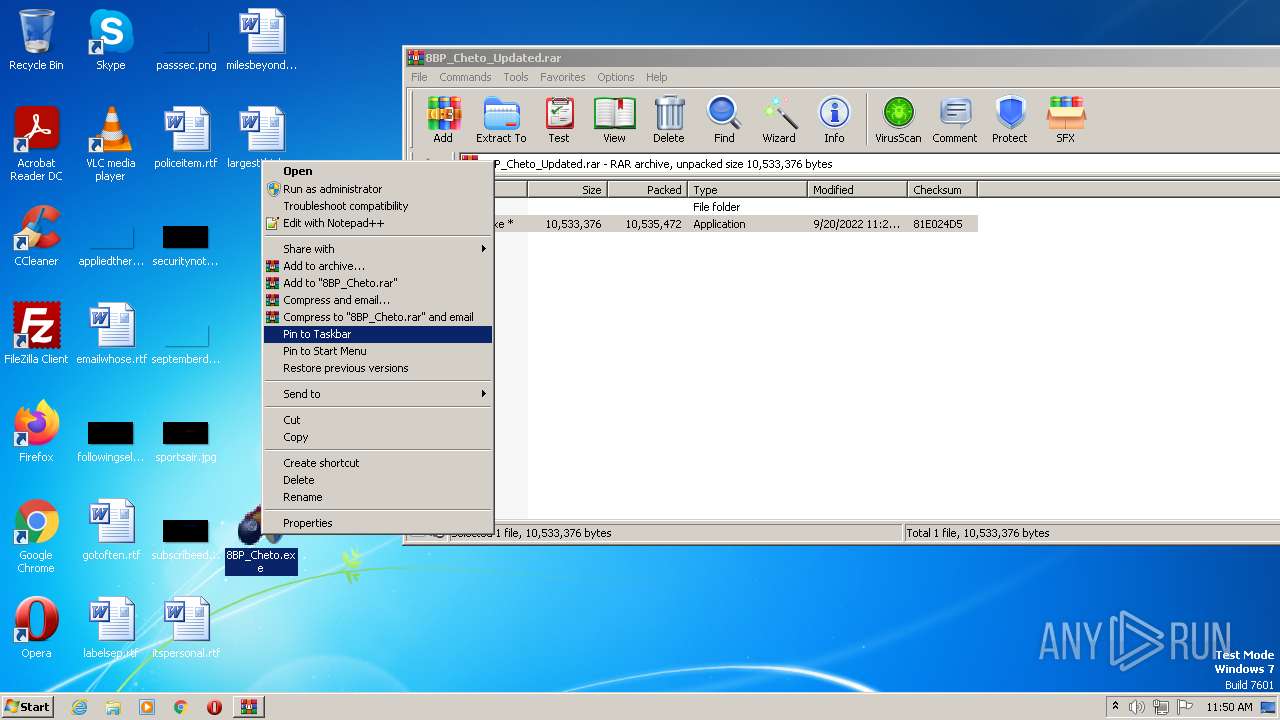Open the WinRAR Commands menu

point(465,77)
